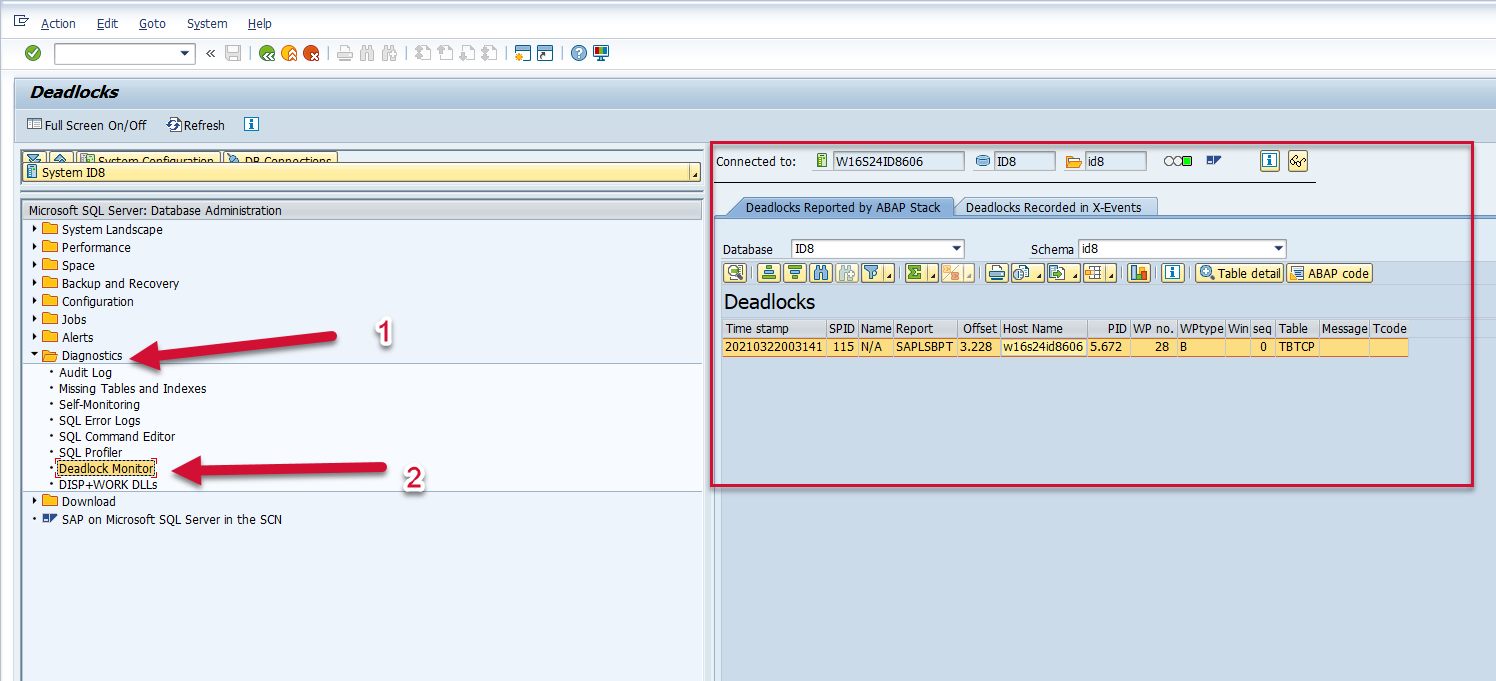Click the red Cancel icon in toolbar
This screenshot has height=681, width=1496.
coord(311,54)
